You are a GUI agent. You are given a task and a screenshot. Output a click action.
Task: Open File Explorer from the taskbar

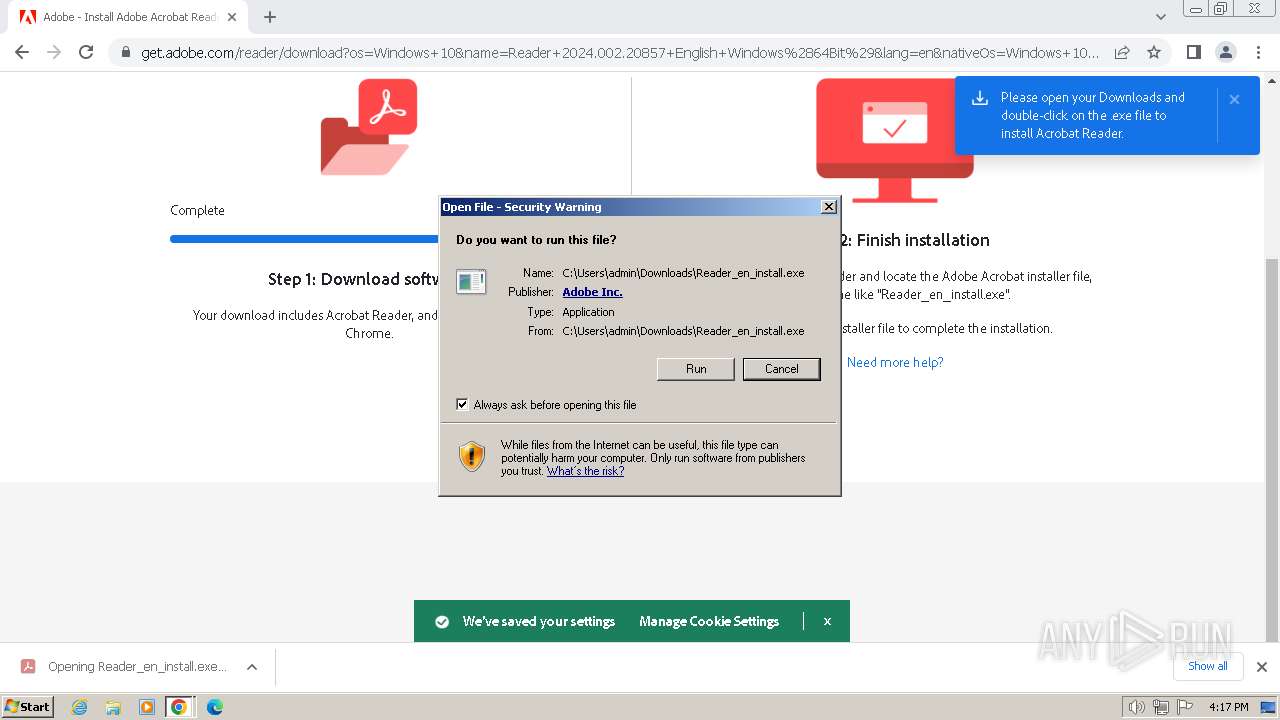pos(113,707)
